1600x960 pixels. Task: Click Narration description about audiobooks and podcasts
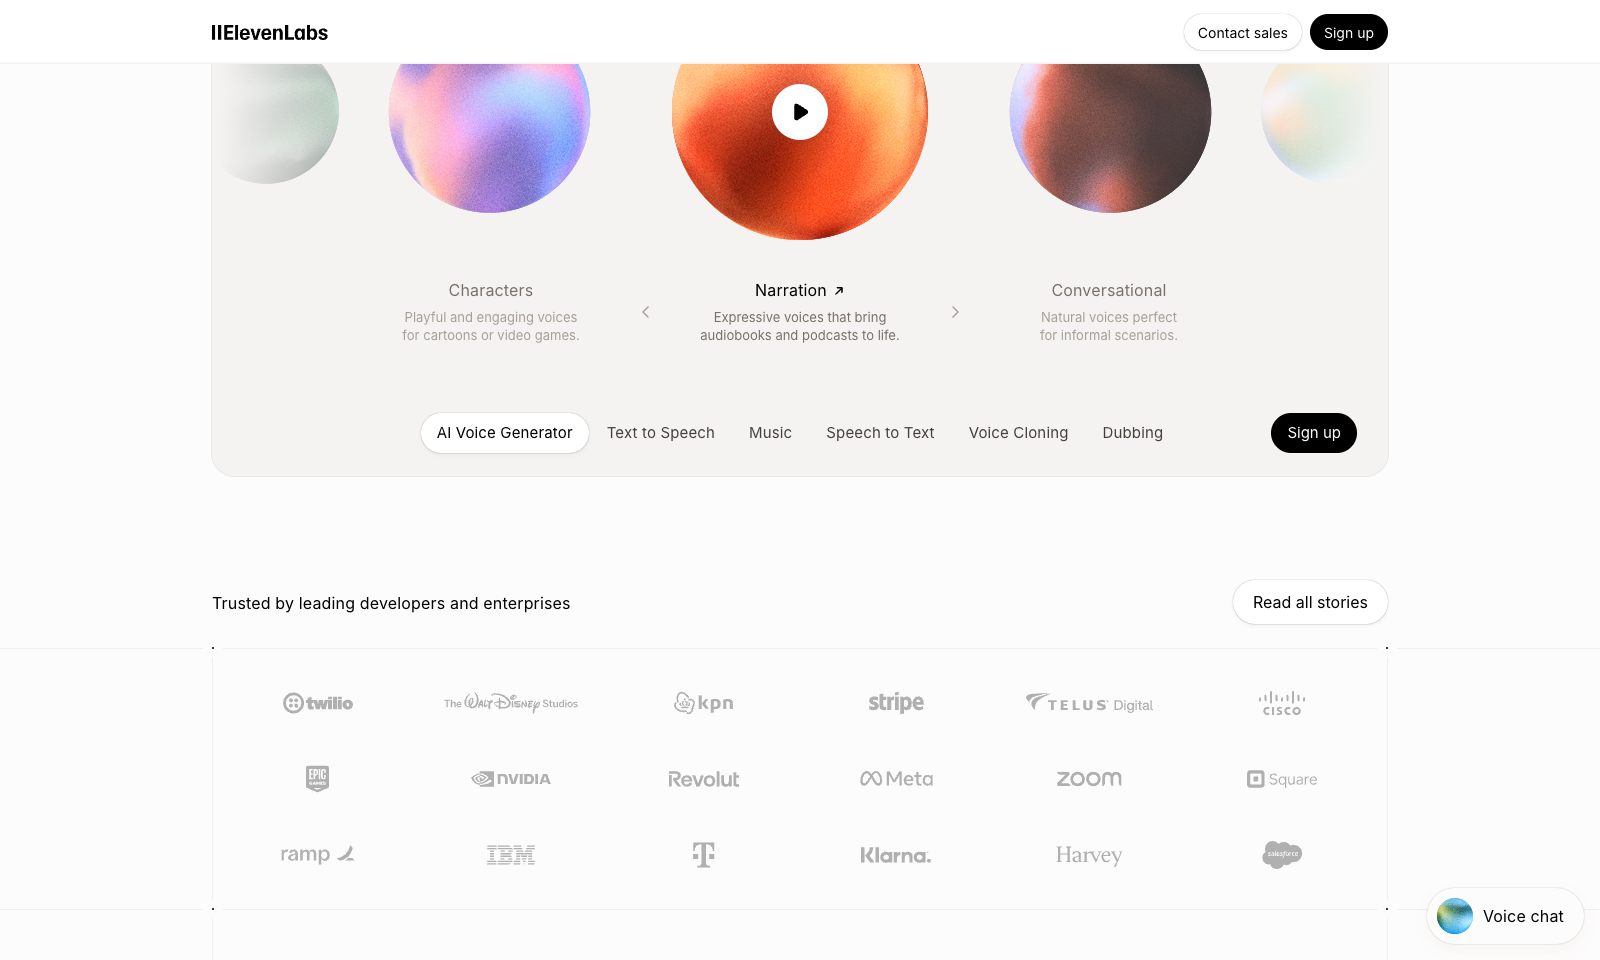800,326
